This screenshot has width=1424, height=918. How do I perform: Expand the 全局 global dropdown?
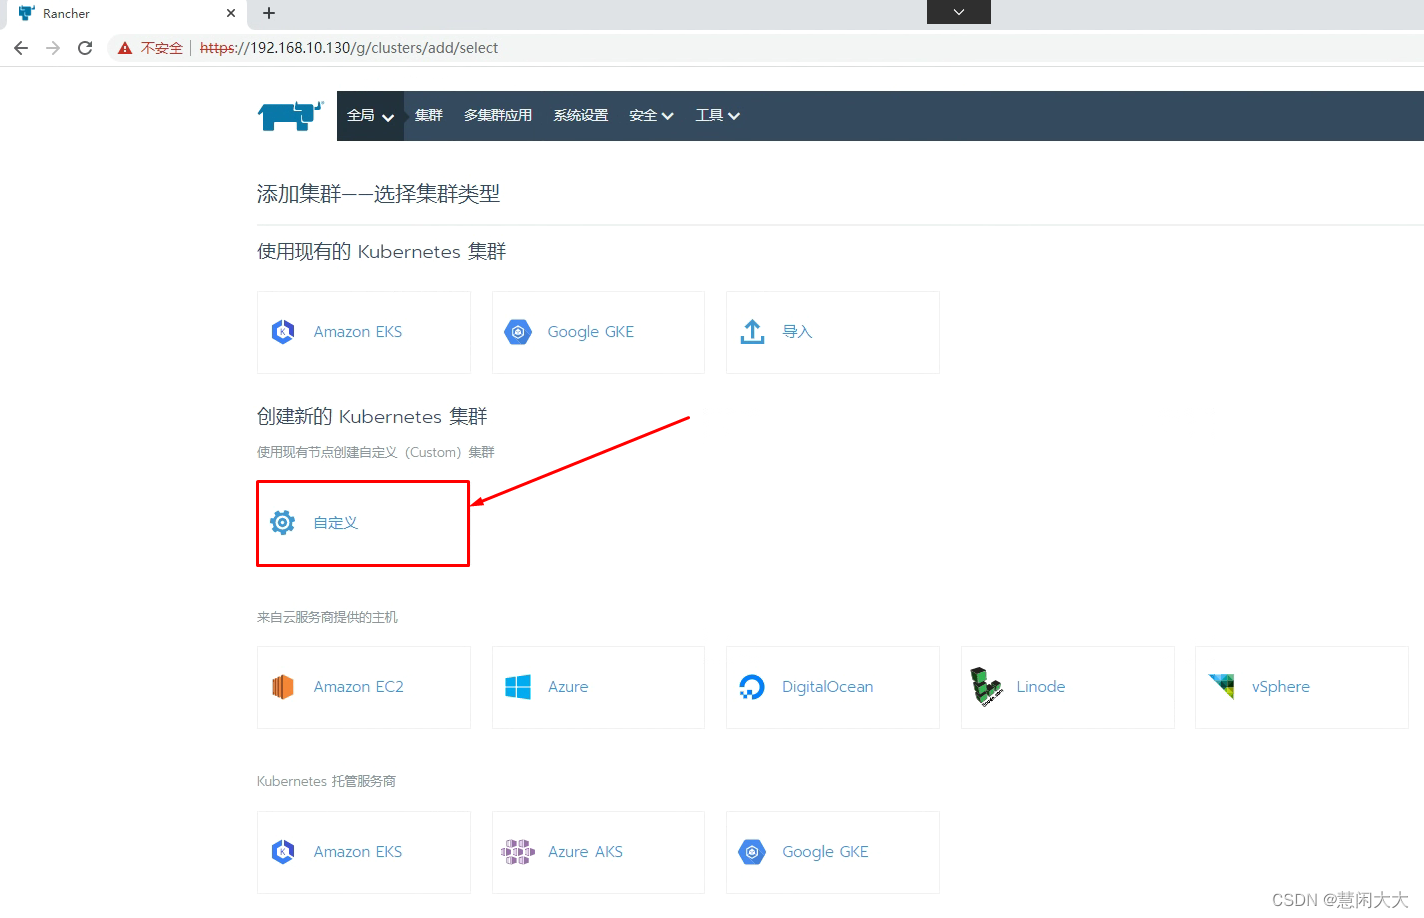click(x=370, y=116)
